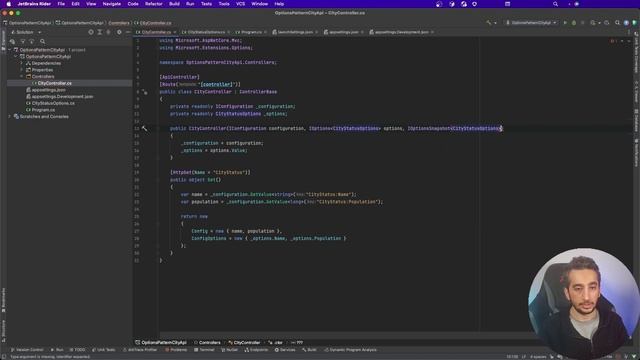Open Unit Tests tool window
The image size is (640, 360).
point(104,350)
